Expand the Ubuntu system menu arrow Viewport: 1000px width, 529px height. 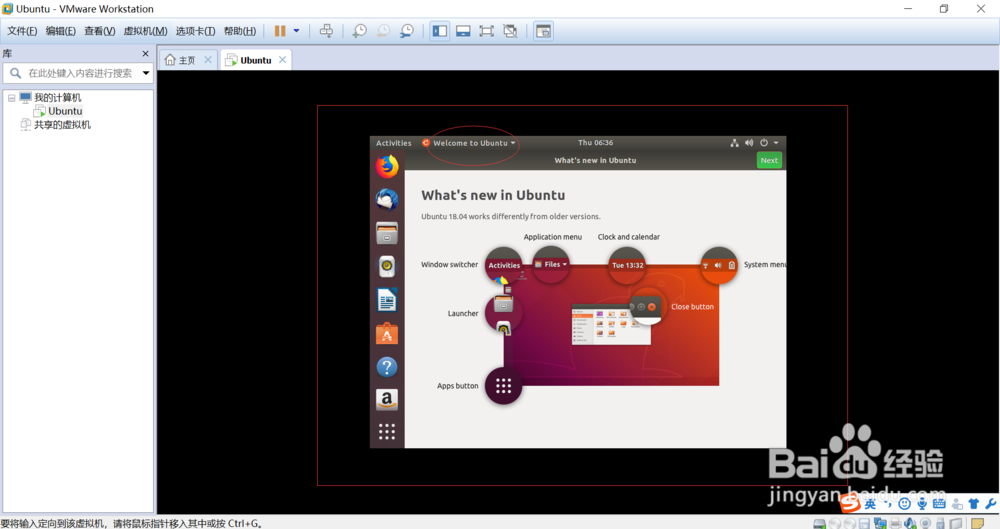tap(776, 143)
